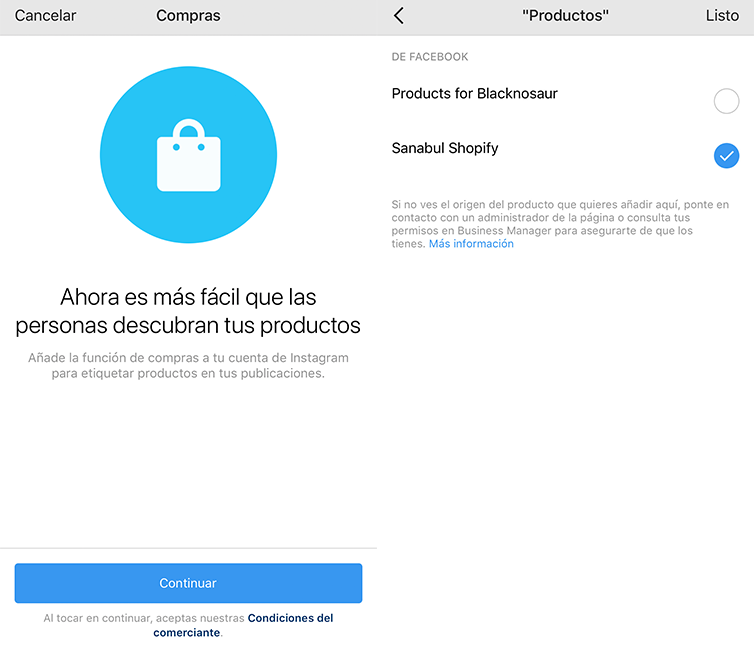Screen dimensions: 754x647
Task: Click the DE FACEBOOK section header
Action: (x=429, y=57)
